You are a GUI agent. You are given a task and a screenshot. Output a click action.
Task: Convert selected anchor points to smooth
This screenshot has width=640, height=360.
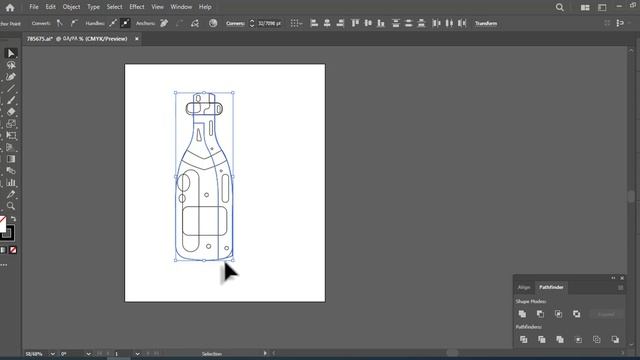[73, 23]
